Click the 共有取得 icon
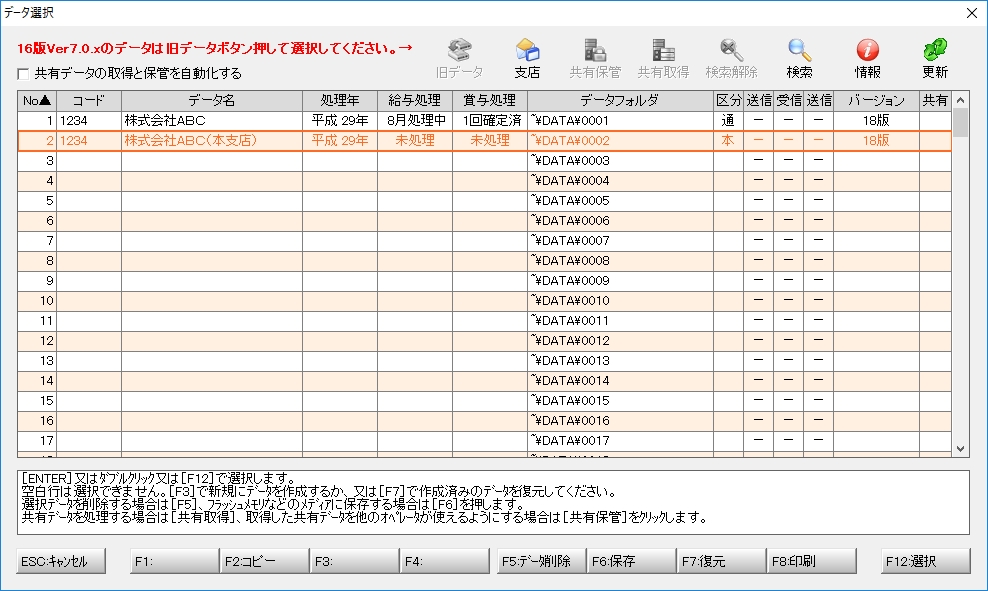The width and height of the screenshot is (988, 591). [x=663, y=59]
